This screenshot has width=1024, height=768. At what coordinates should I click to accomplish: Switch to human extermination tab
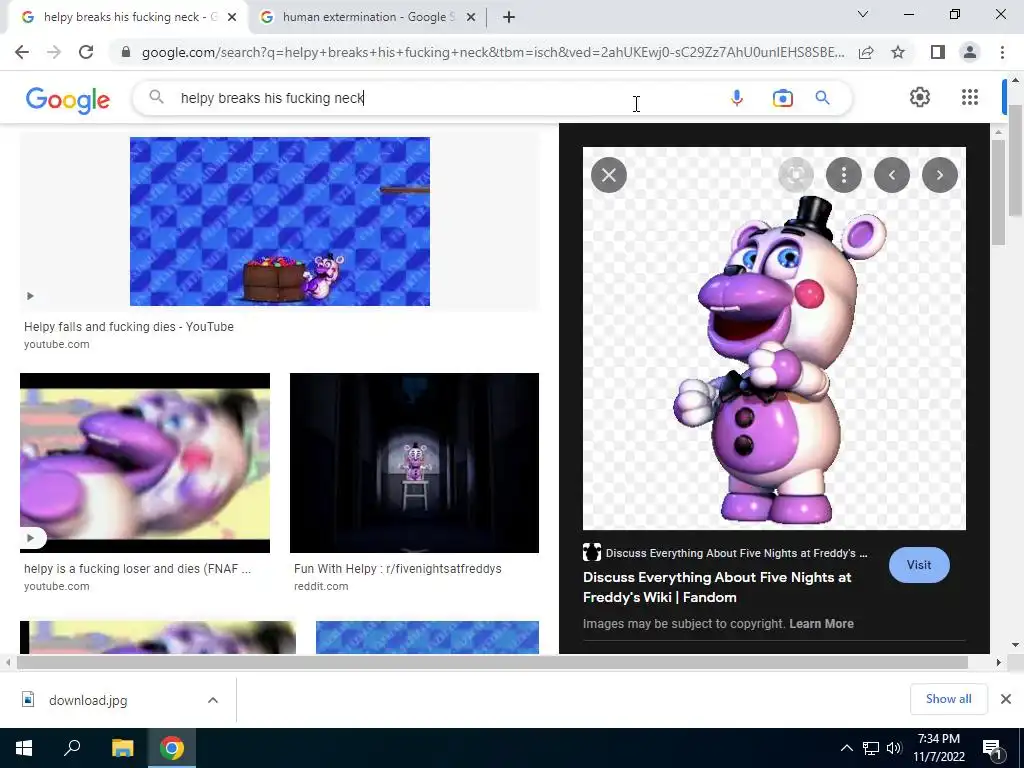pyautogui.click(x=368, y=17)
